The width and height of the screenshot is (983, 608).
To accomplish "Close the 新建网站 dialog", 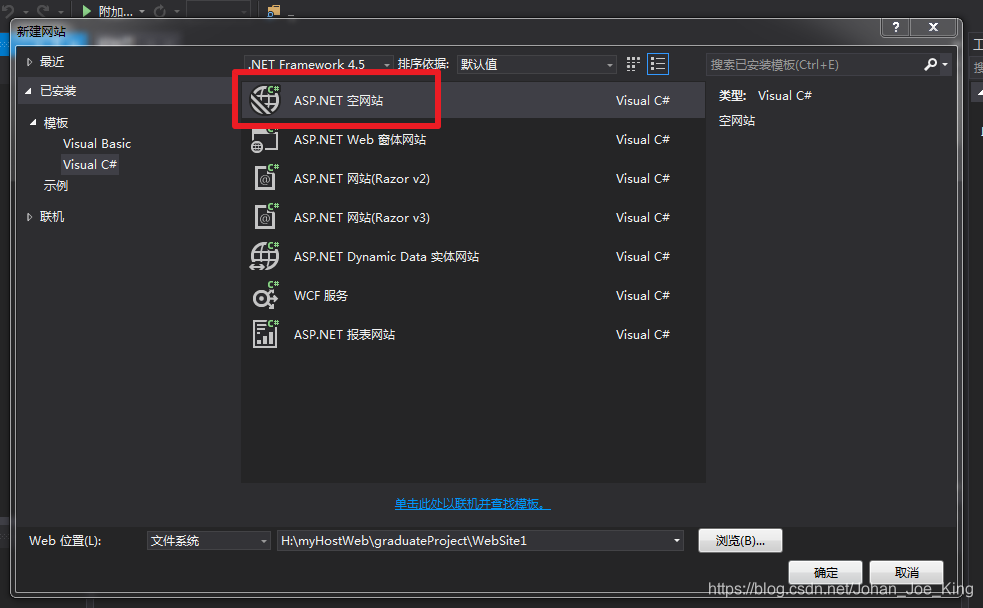I will pyautogui.click(x=933, y=27).
